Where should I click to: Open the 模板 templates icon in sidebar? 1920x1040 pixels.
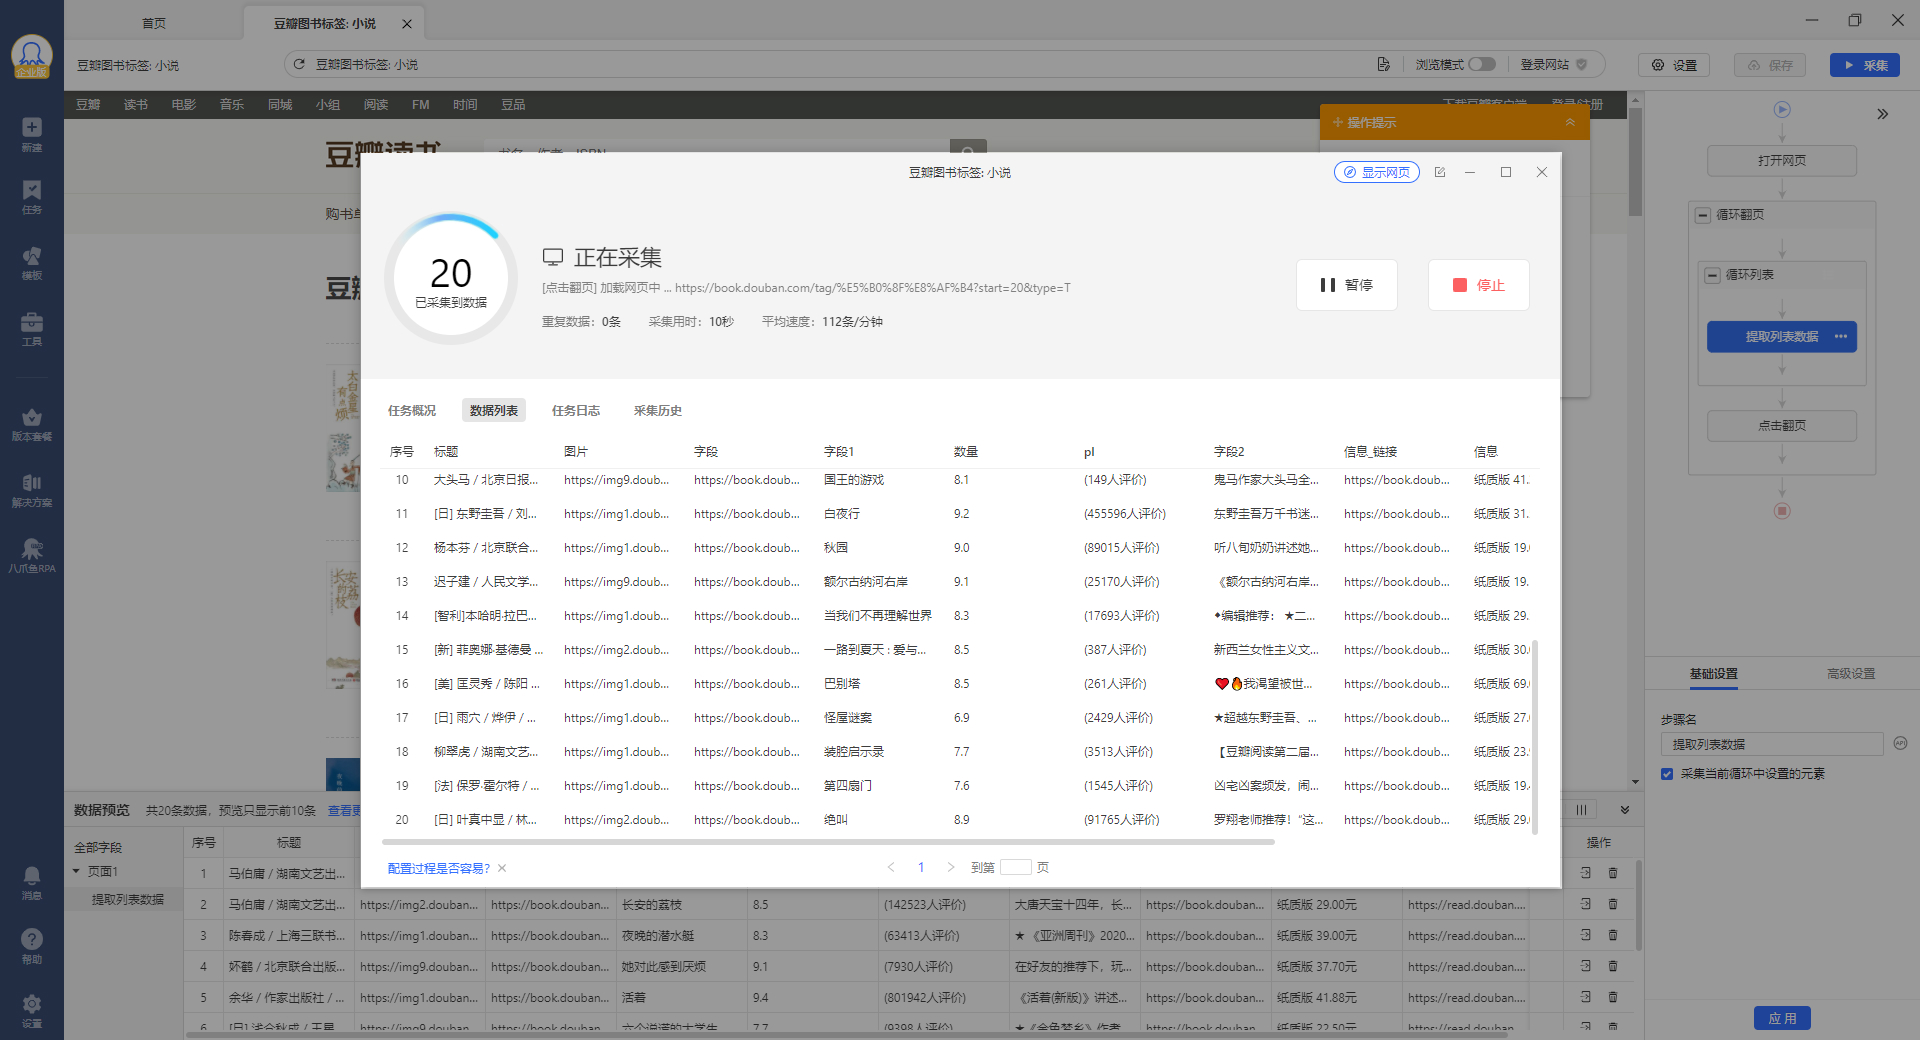(32, 263)
